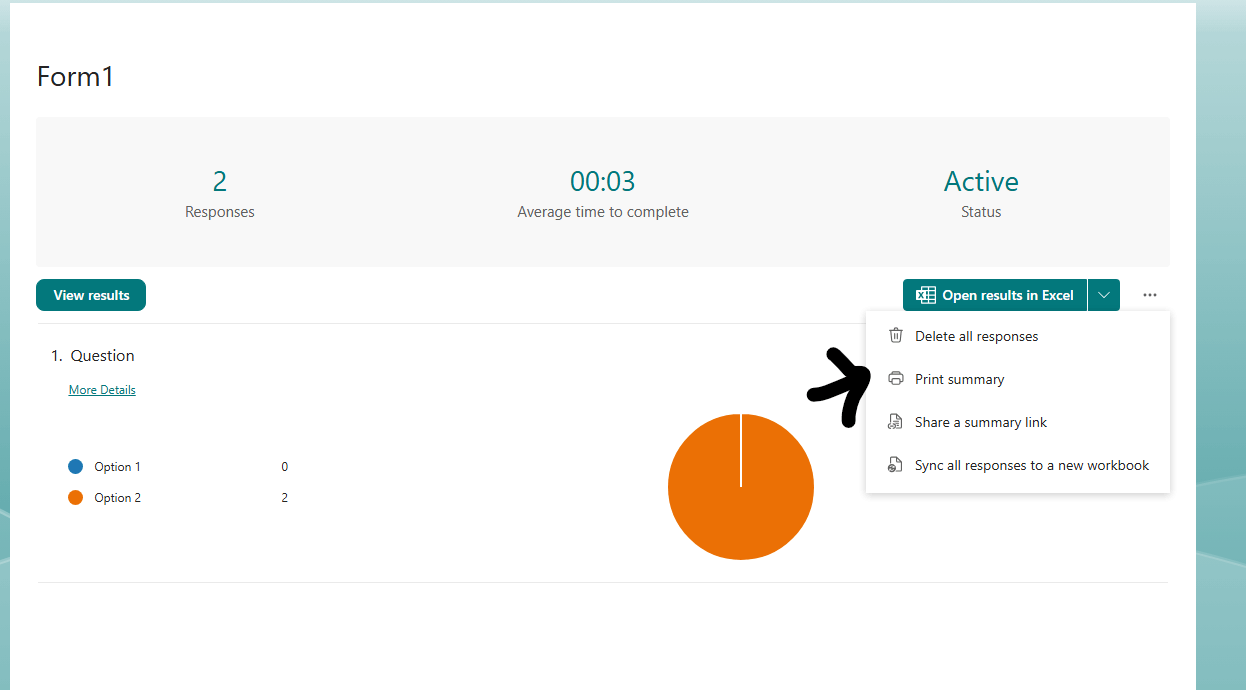Click the Responses count of 2
This screenshot has width=1246, height=690.
click(x=220, y=181)
